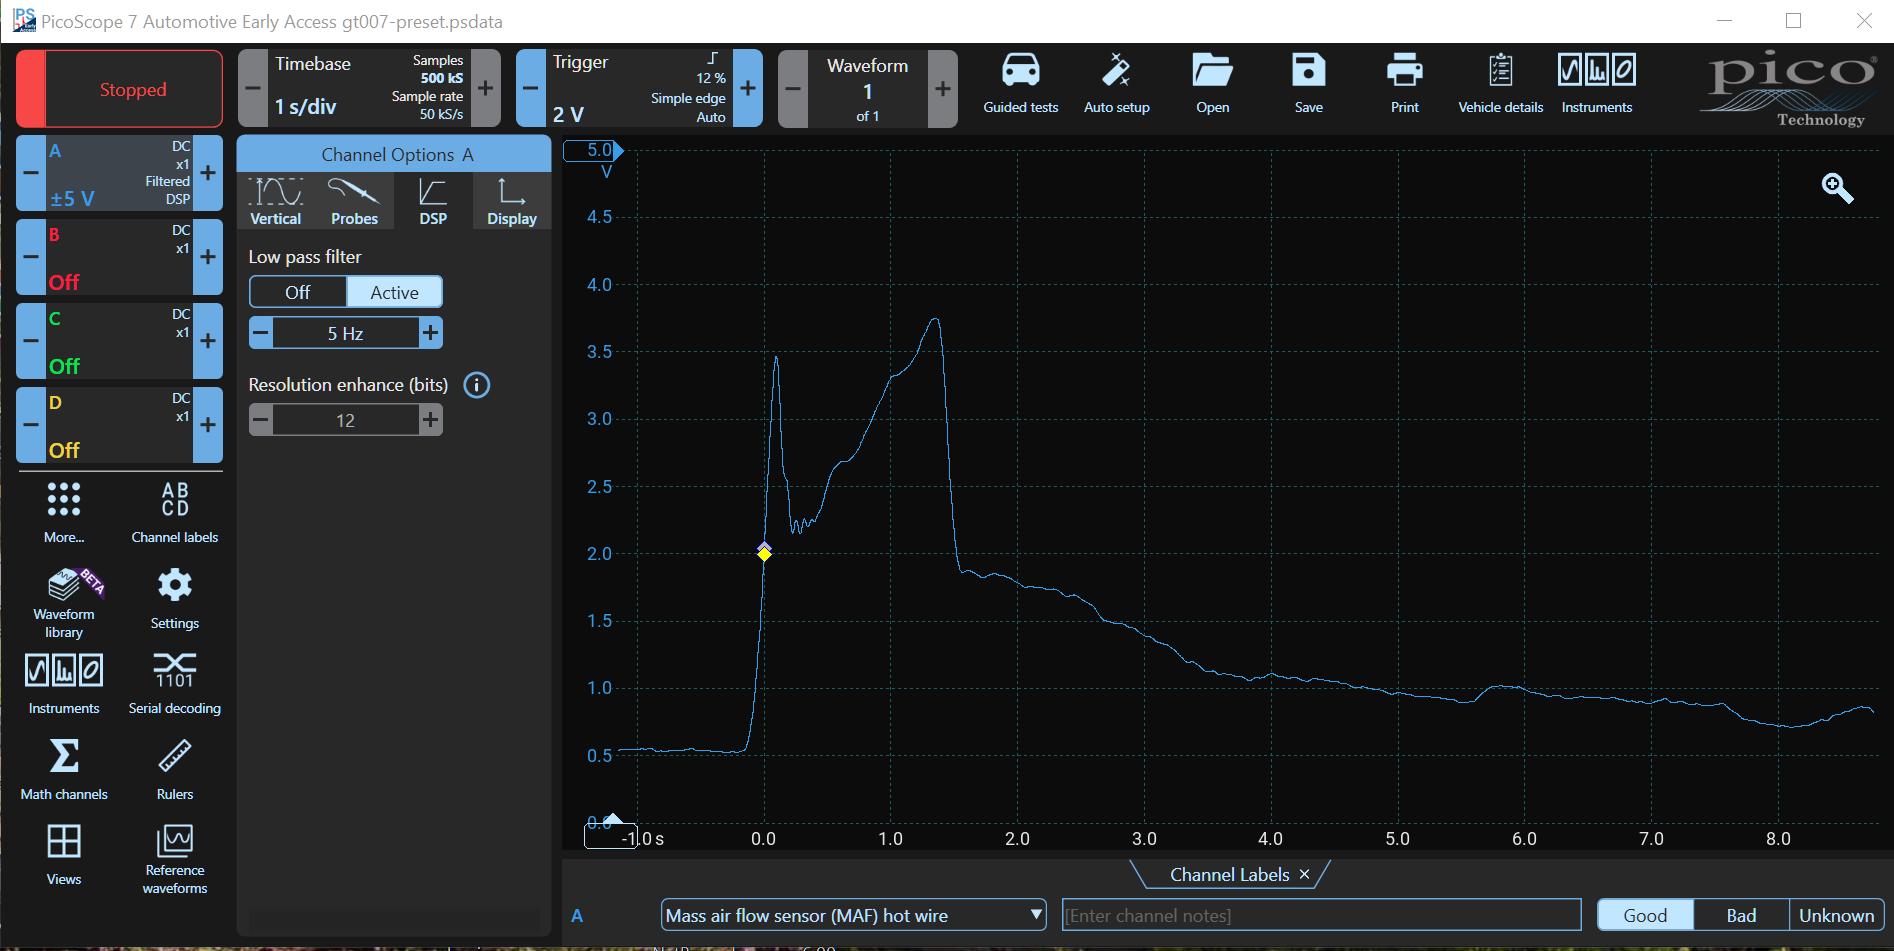
Task: Click the resolution enhance value 12
Action: [x=346, y=420]
